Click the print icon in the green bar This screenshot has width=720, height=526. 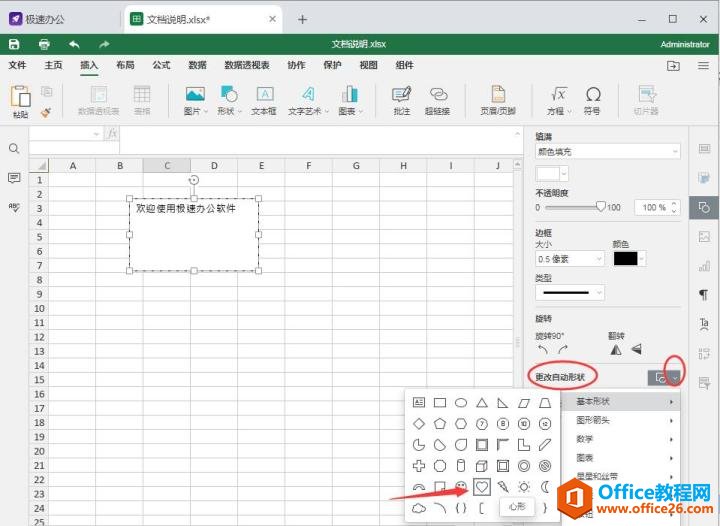coord(44,44)
